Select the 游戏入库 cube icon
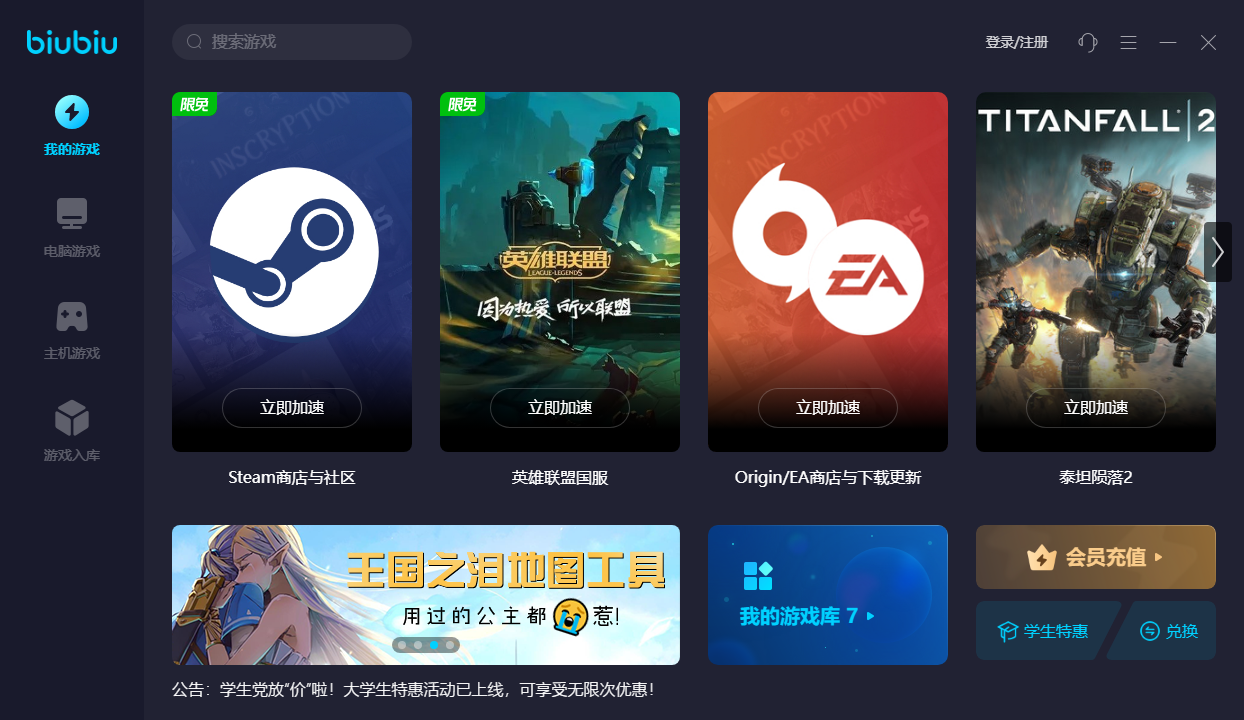The height and width of the screenshot is (720, 1244). click(x=71, y=418)
